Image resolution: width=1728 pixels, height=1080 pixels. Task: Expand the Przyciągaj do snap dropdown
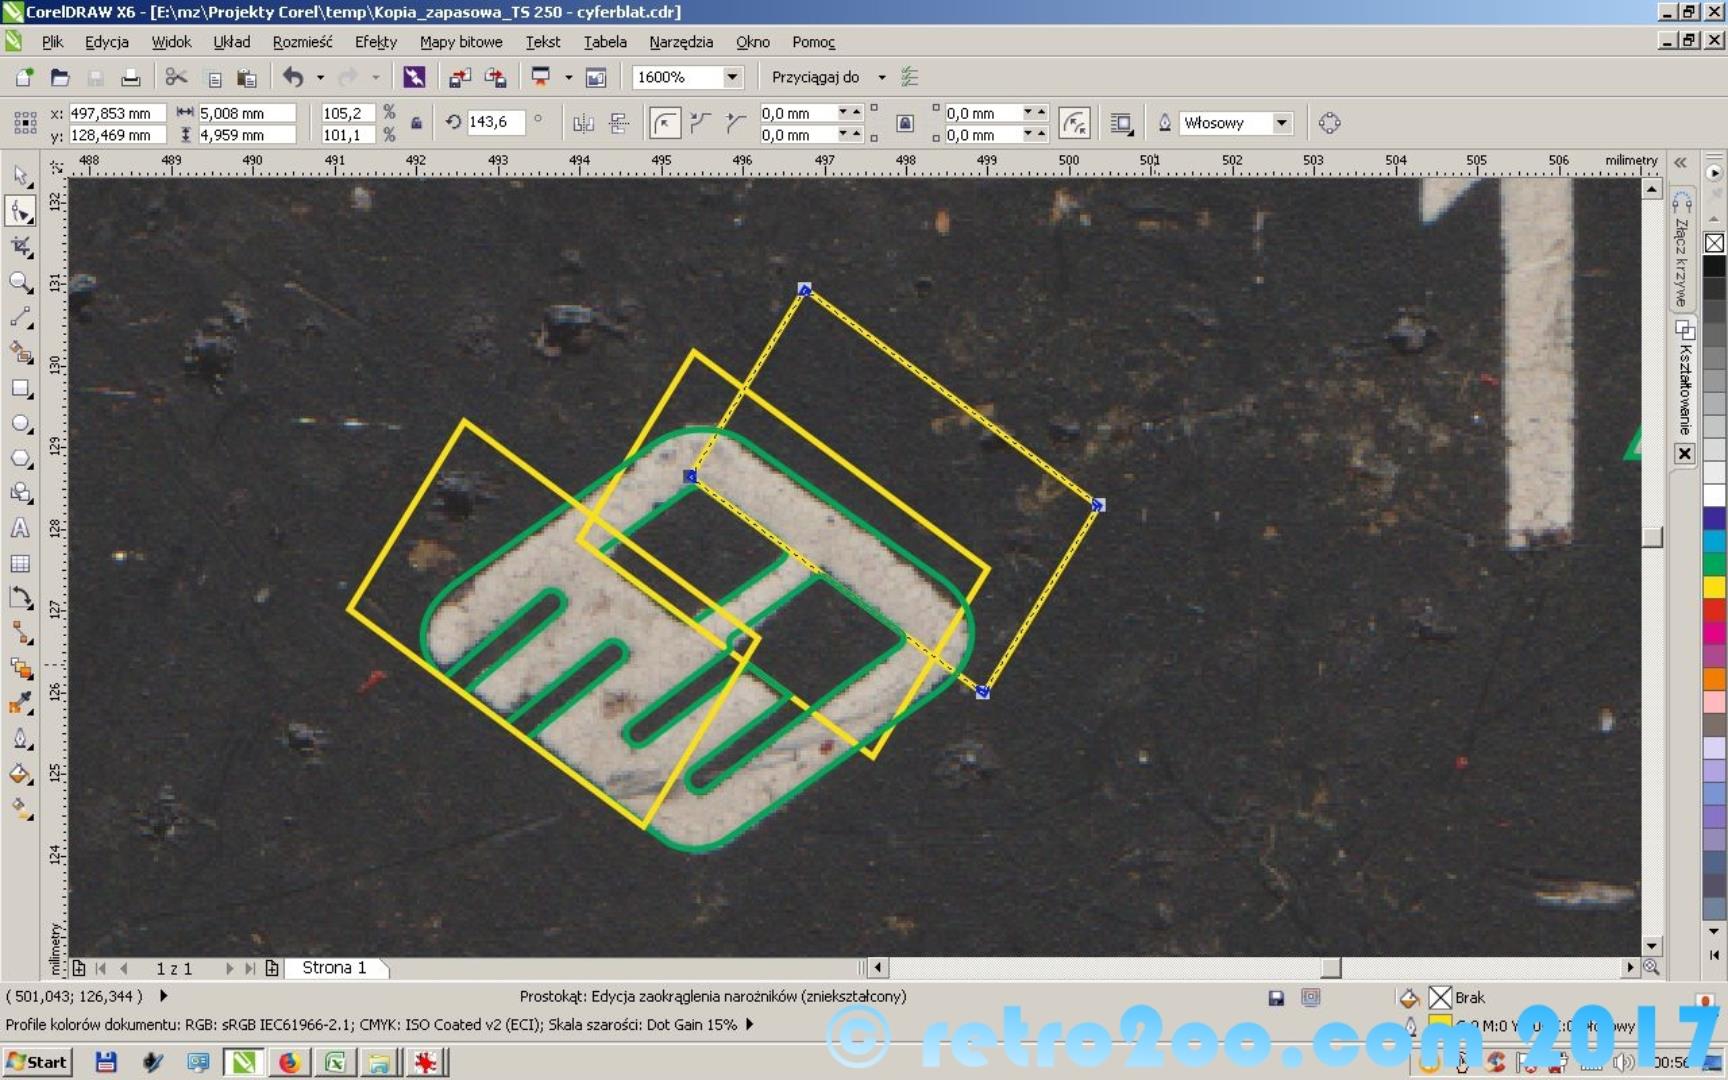881,77
